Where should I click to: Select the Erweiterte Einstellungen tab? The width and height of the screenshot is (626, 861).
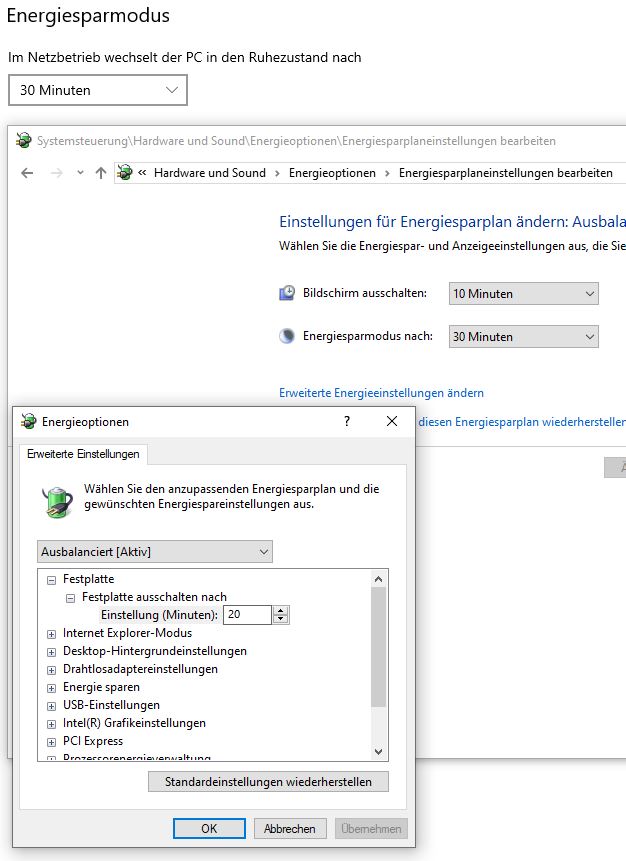click(83, 454)
